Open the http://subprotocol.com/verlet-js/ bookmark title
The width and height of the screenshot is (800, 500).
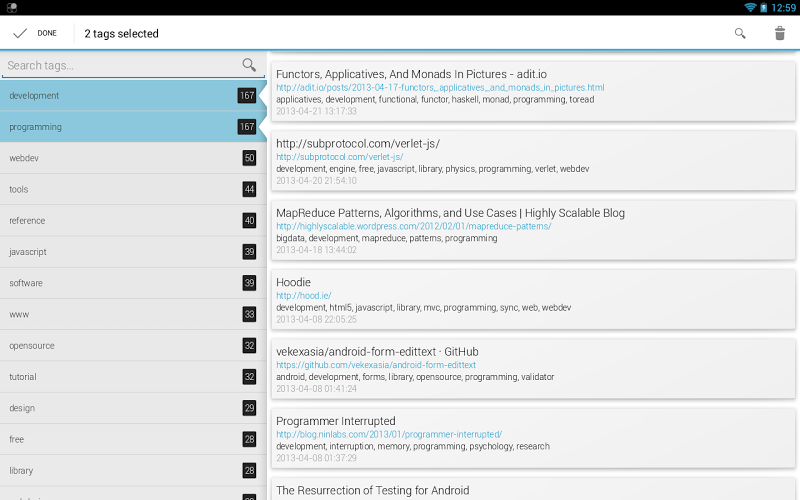pyautogui.click(x=358, y=143)
